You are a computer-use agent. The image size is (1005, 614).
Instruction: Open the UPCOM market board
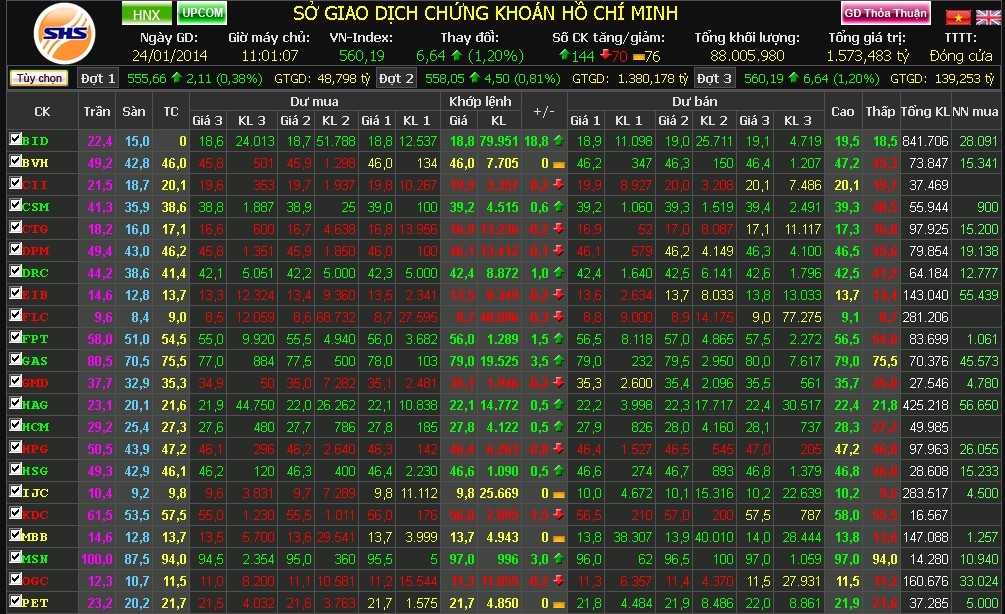pos(203,13)
